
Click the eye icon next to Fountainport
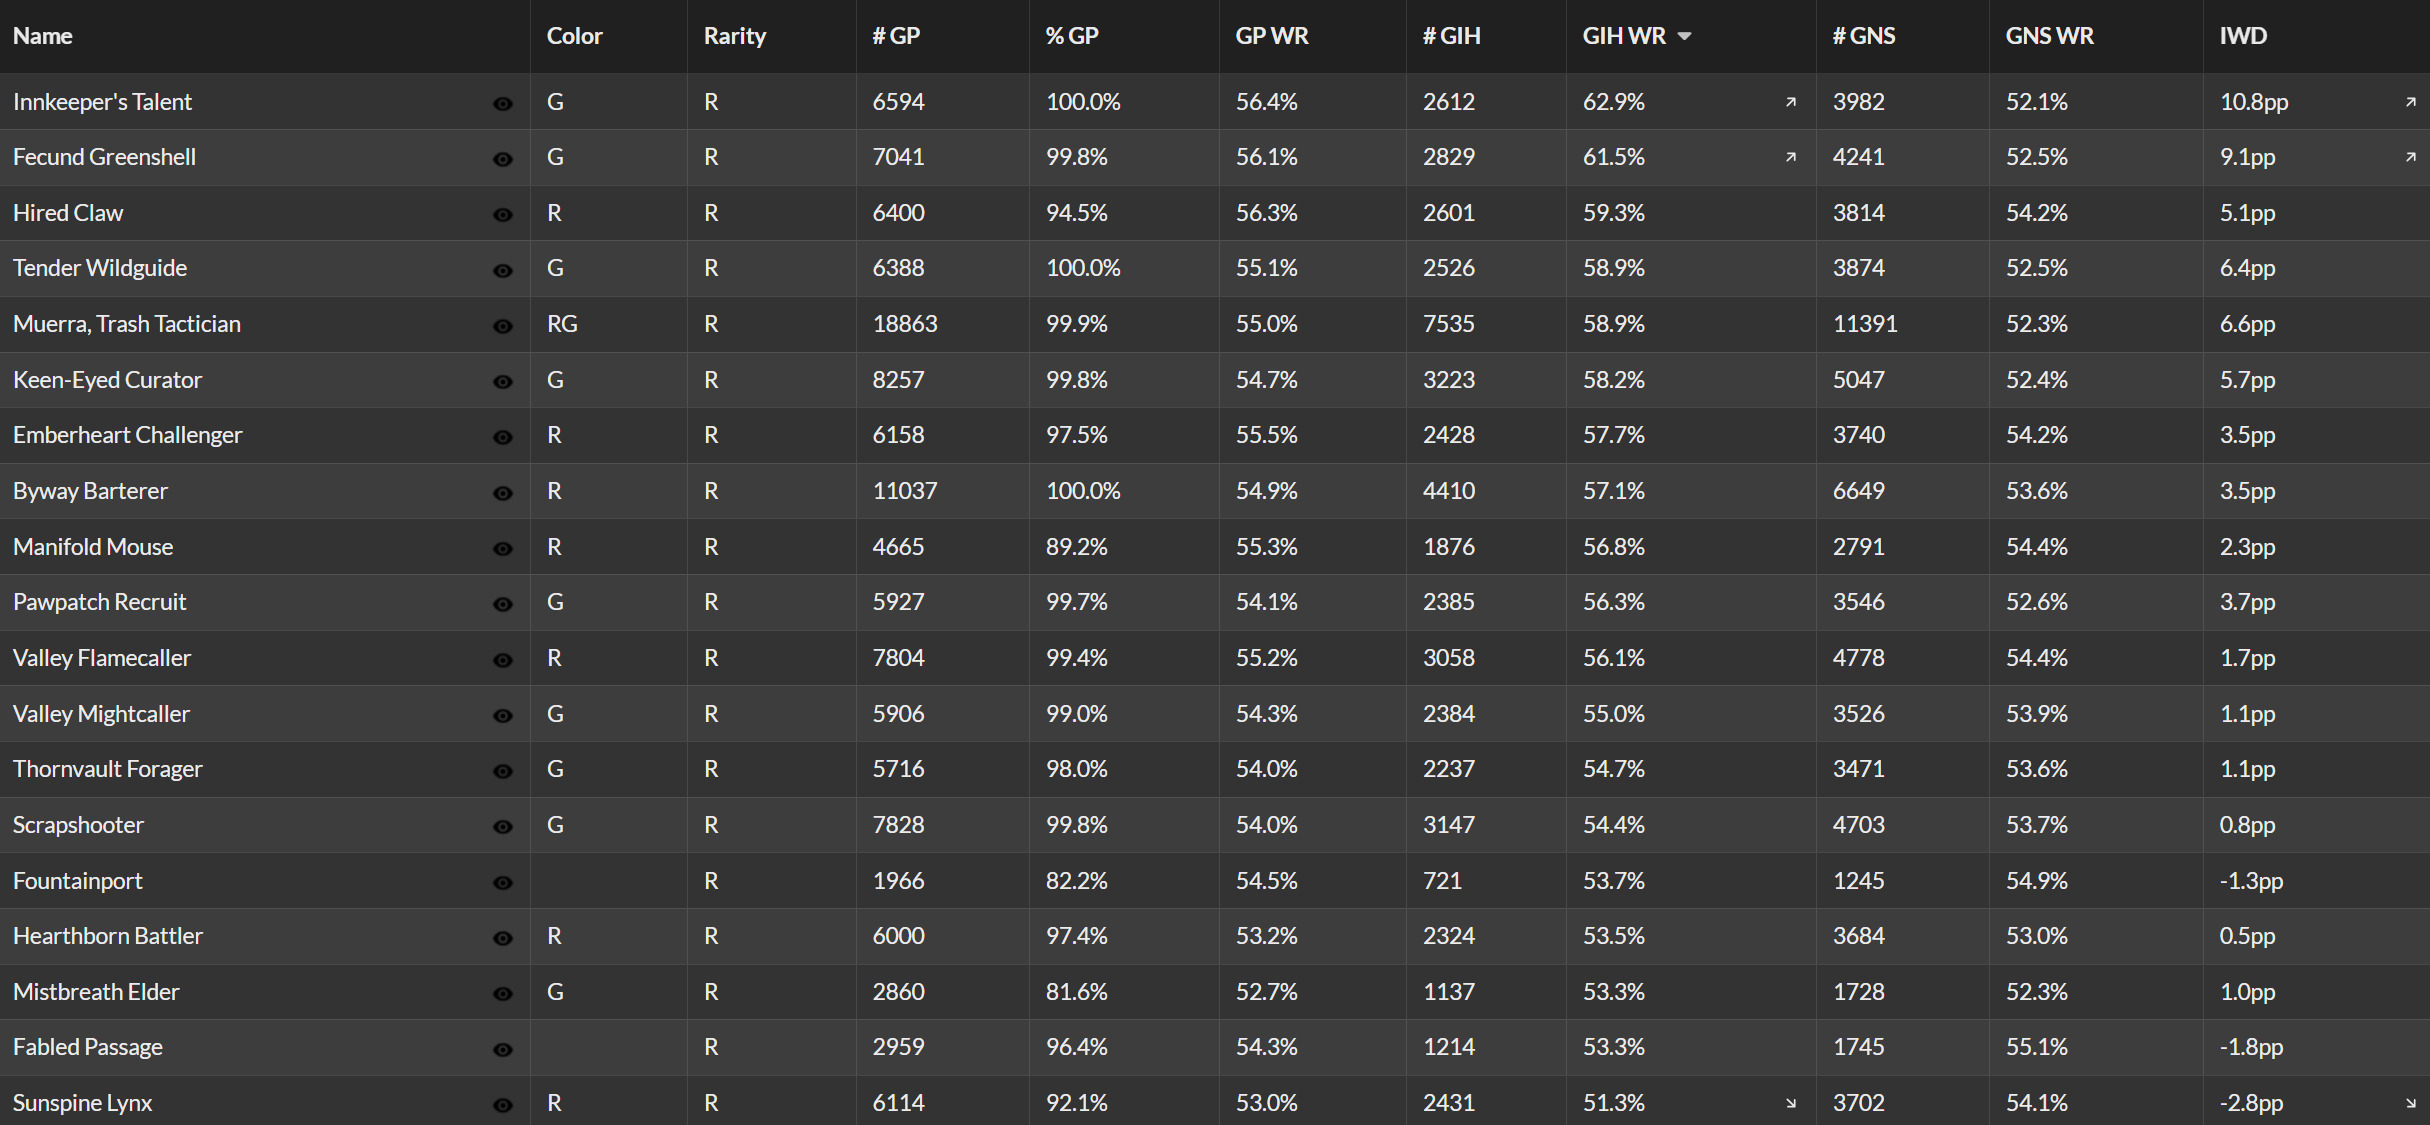[503, 883]
